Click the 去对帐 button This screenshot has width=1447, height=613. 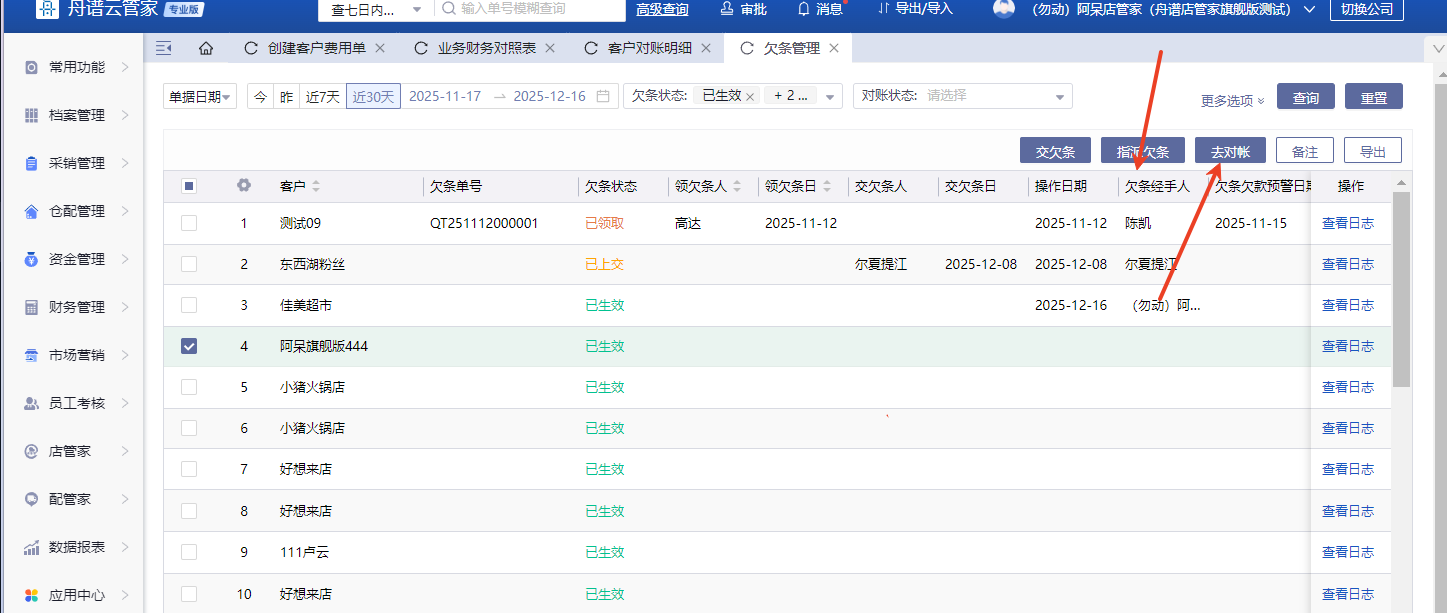click(1230, 151)
